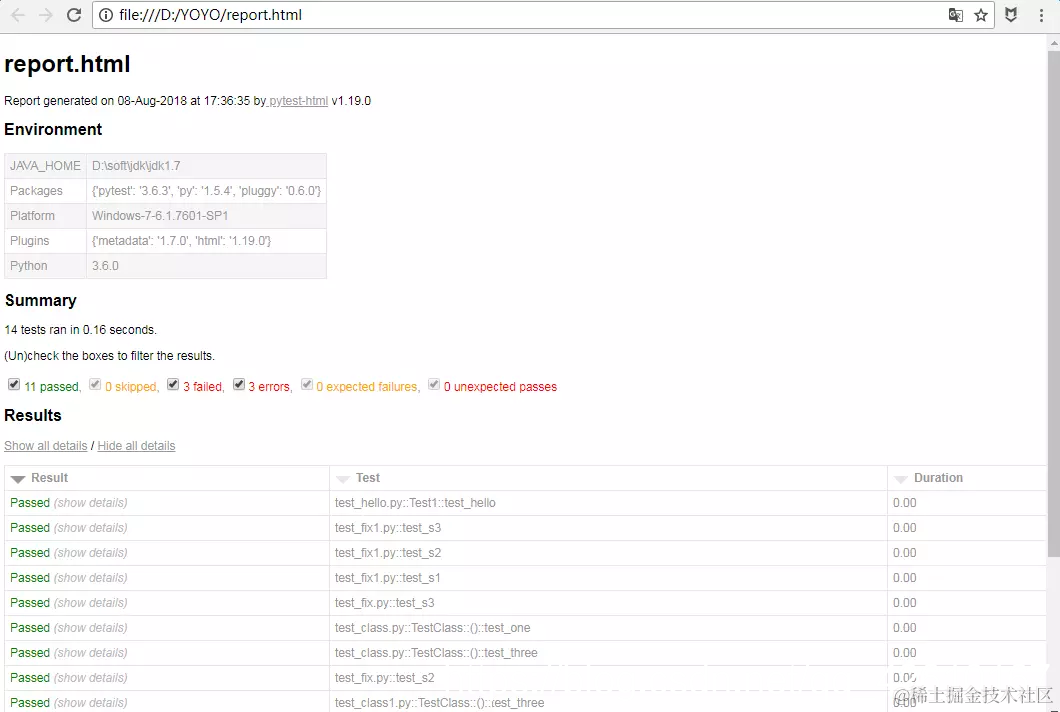
Task: Click Hide all details link
Action: tap(136, 446)
